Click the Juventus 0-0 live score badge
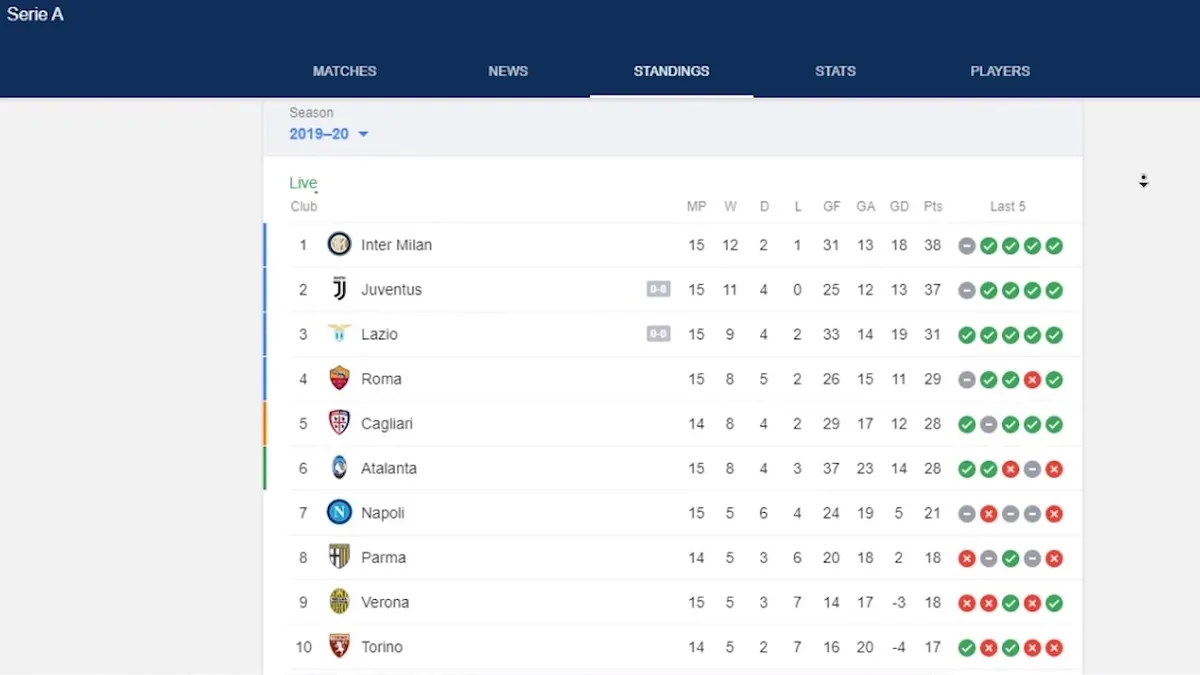Image resolution: width=1200 pixels, height=675 pixels. (658, 289)
